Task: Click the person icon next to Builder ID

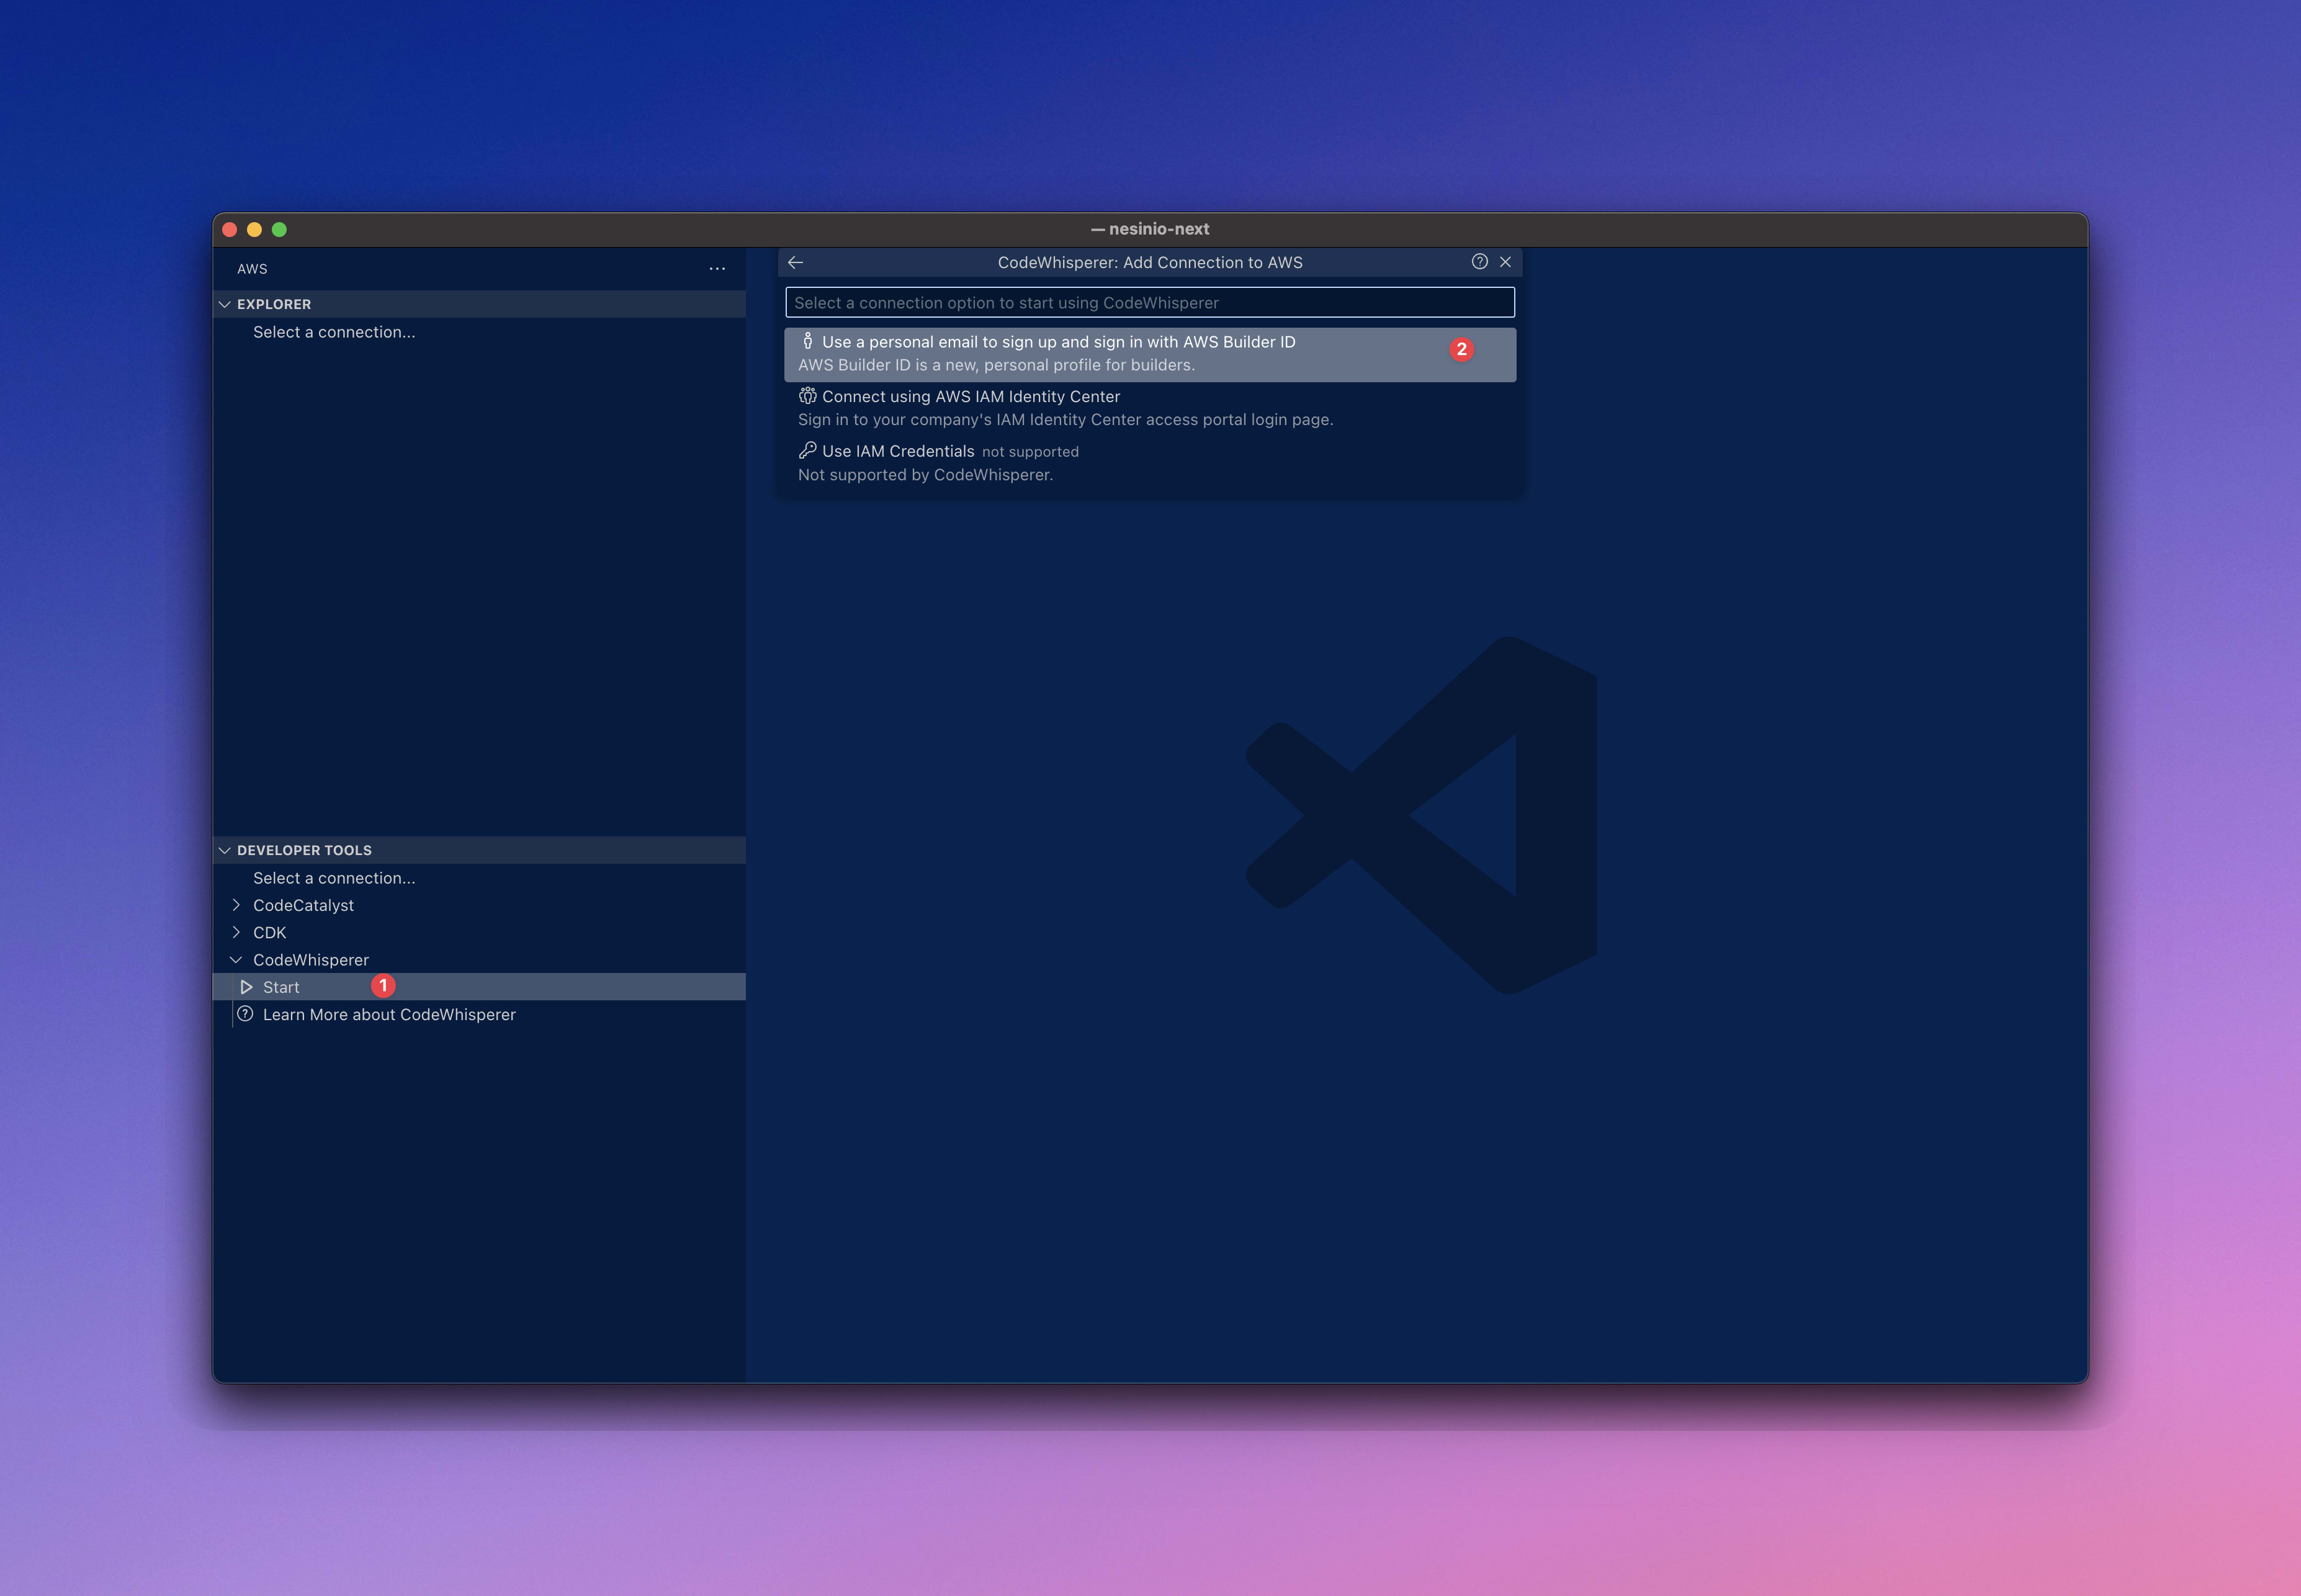Action: pos(808,341)
